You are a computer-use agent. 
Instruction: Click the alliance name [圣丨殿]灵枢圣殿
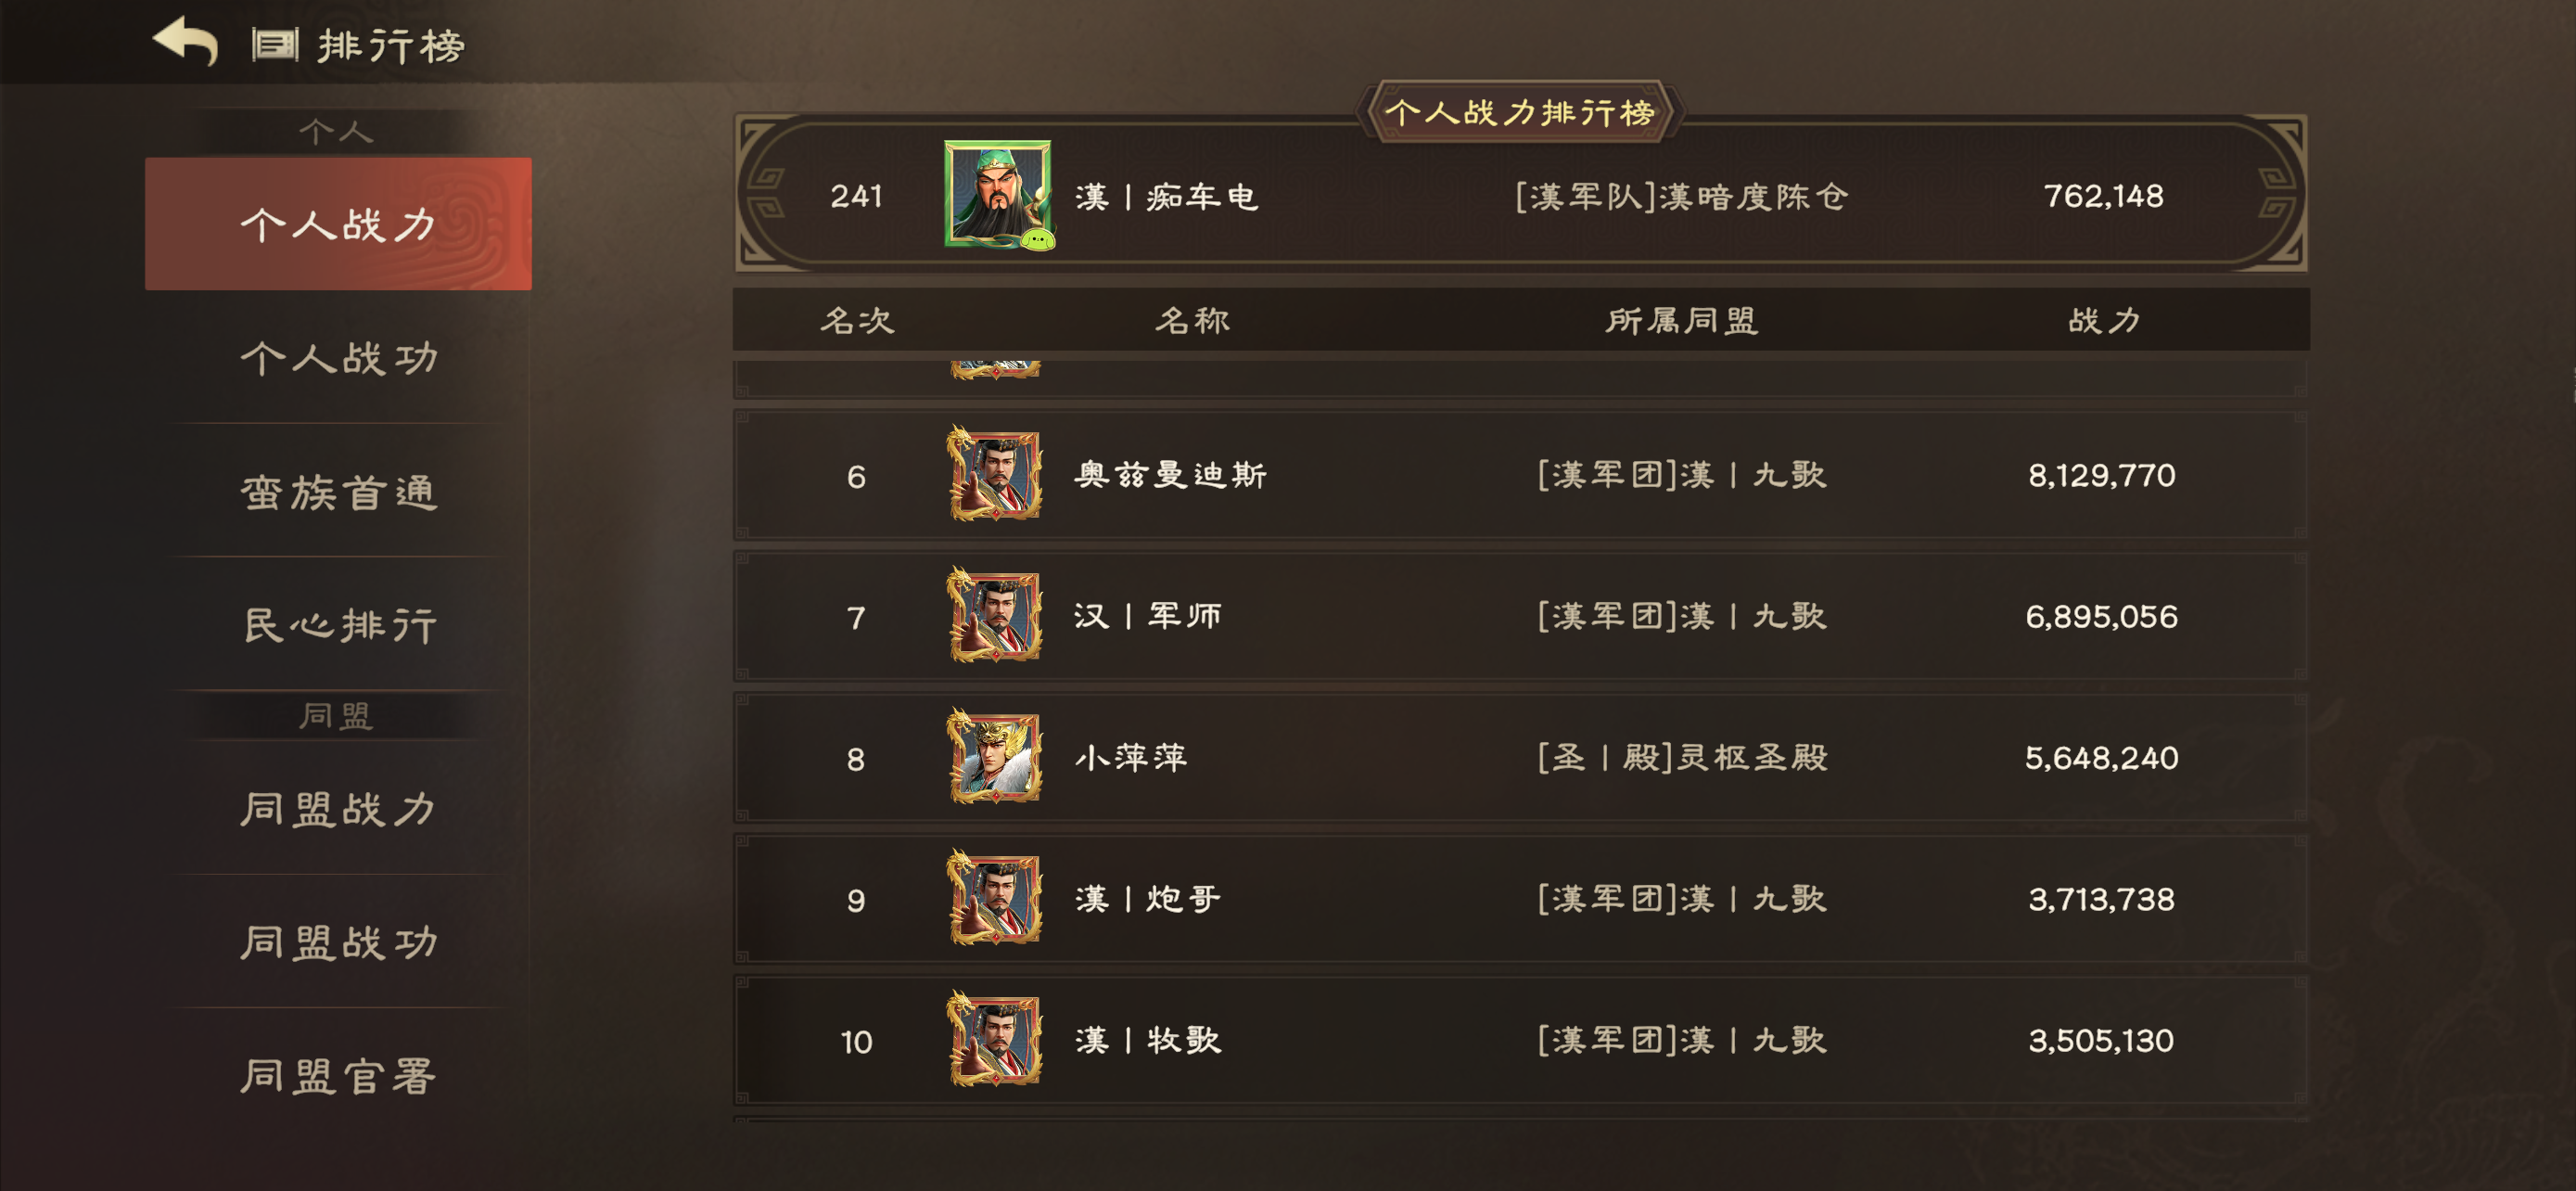pos(1682,757)
